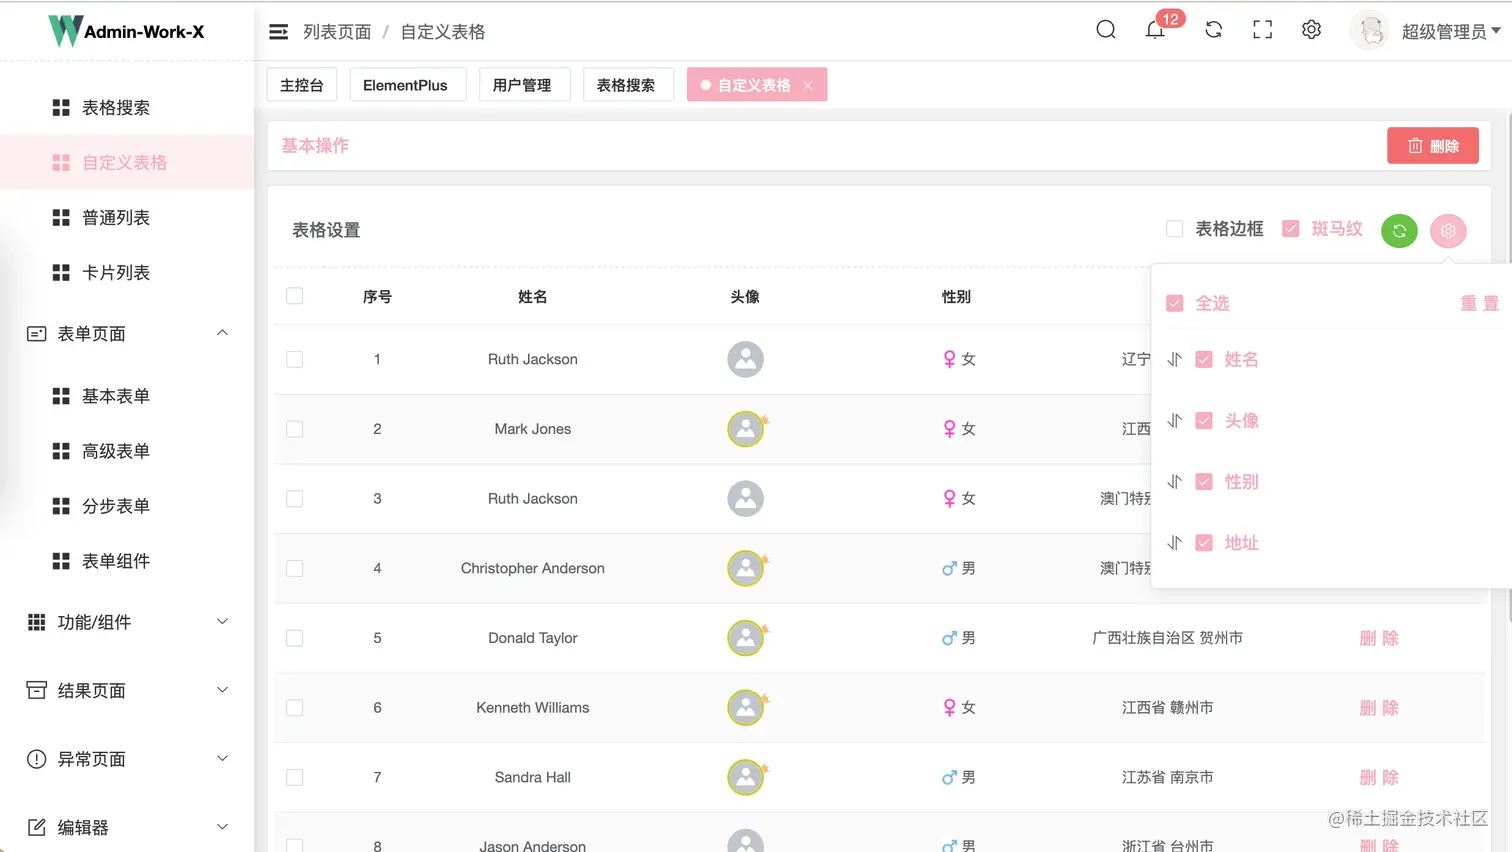Viewport: 1512px width, 852px height.
Task: Collapse the sidebar with the hamburger icon
Action: click(x=278, y=30)
